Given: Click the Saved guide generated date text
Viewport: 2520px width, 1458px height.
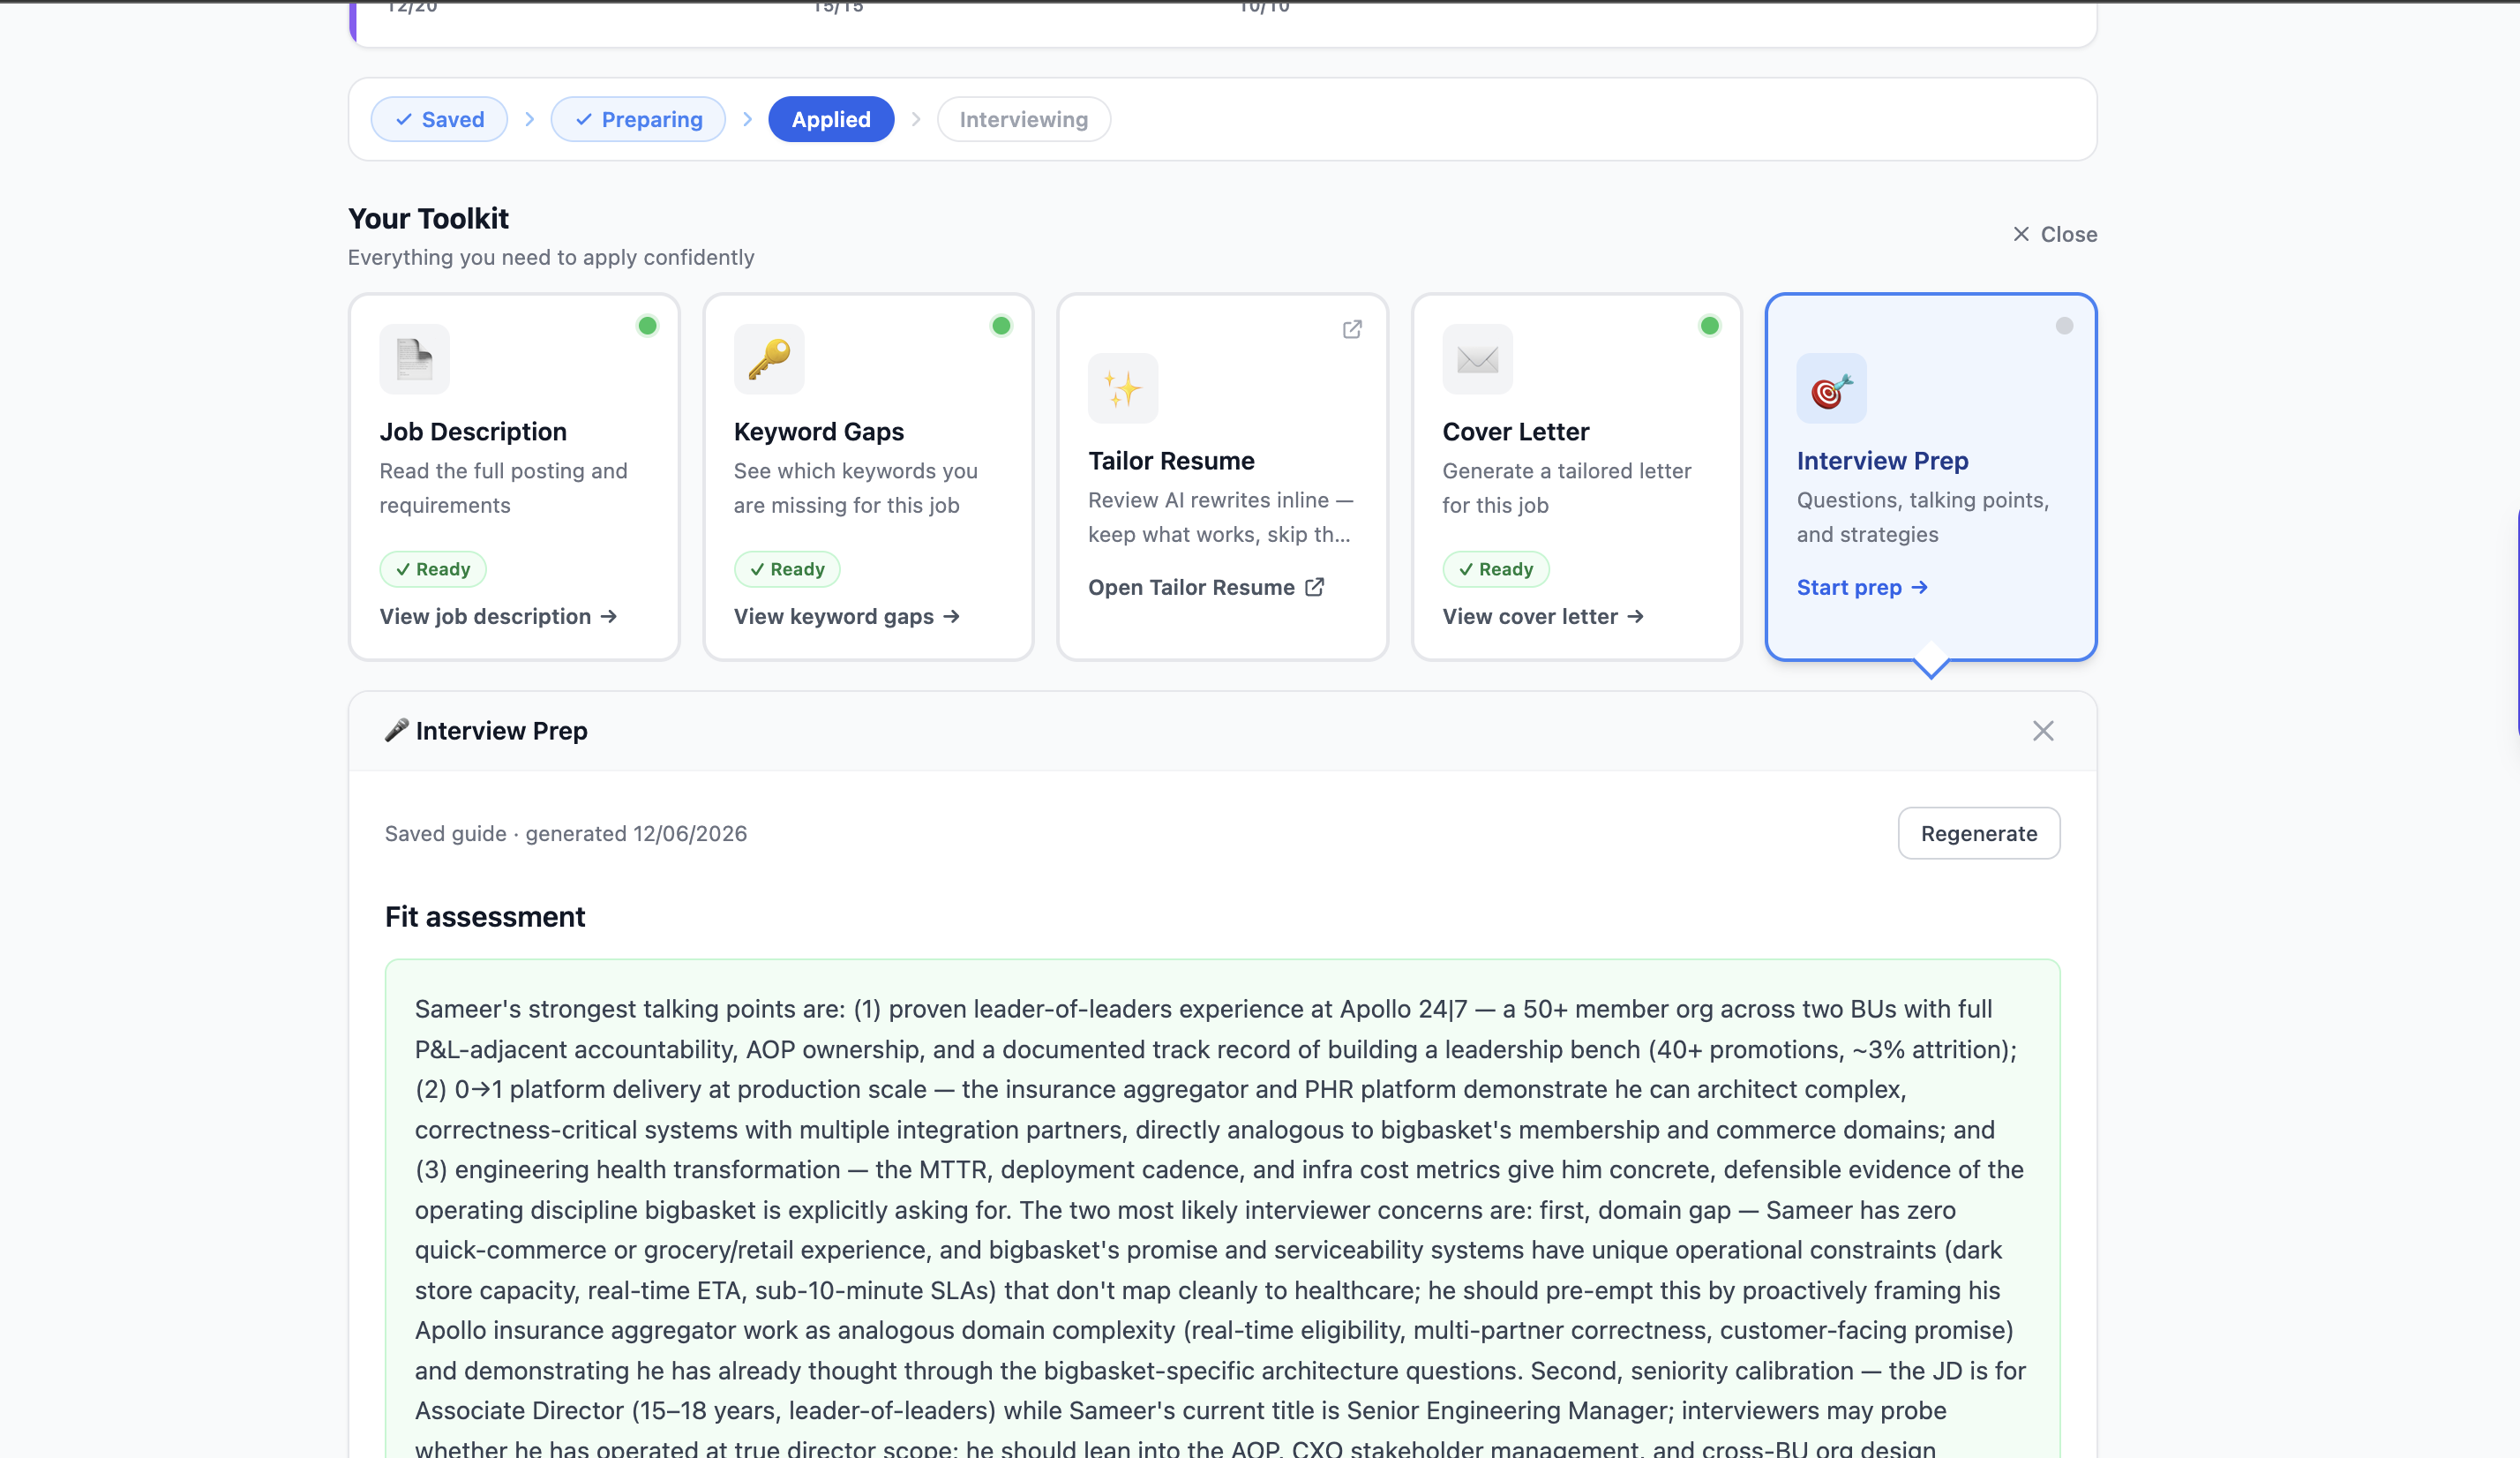Looking at the screenshot, I should 566,834.
